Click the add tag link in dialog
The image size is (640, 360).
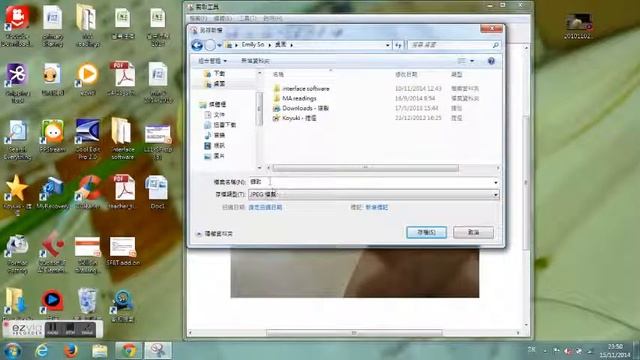click(376, 207)
